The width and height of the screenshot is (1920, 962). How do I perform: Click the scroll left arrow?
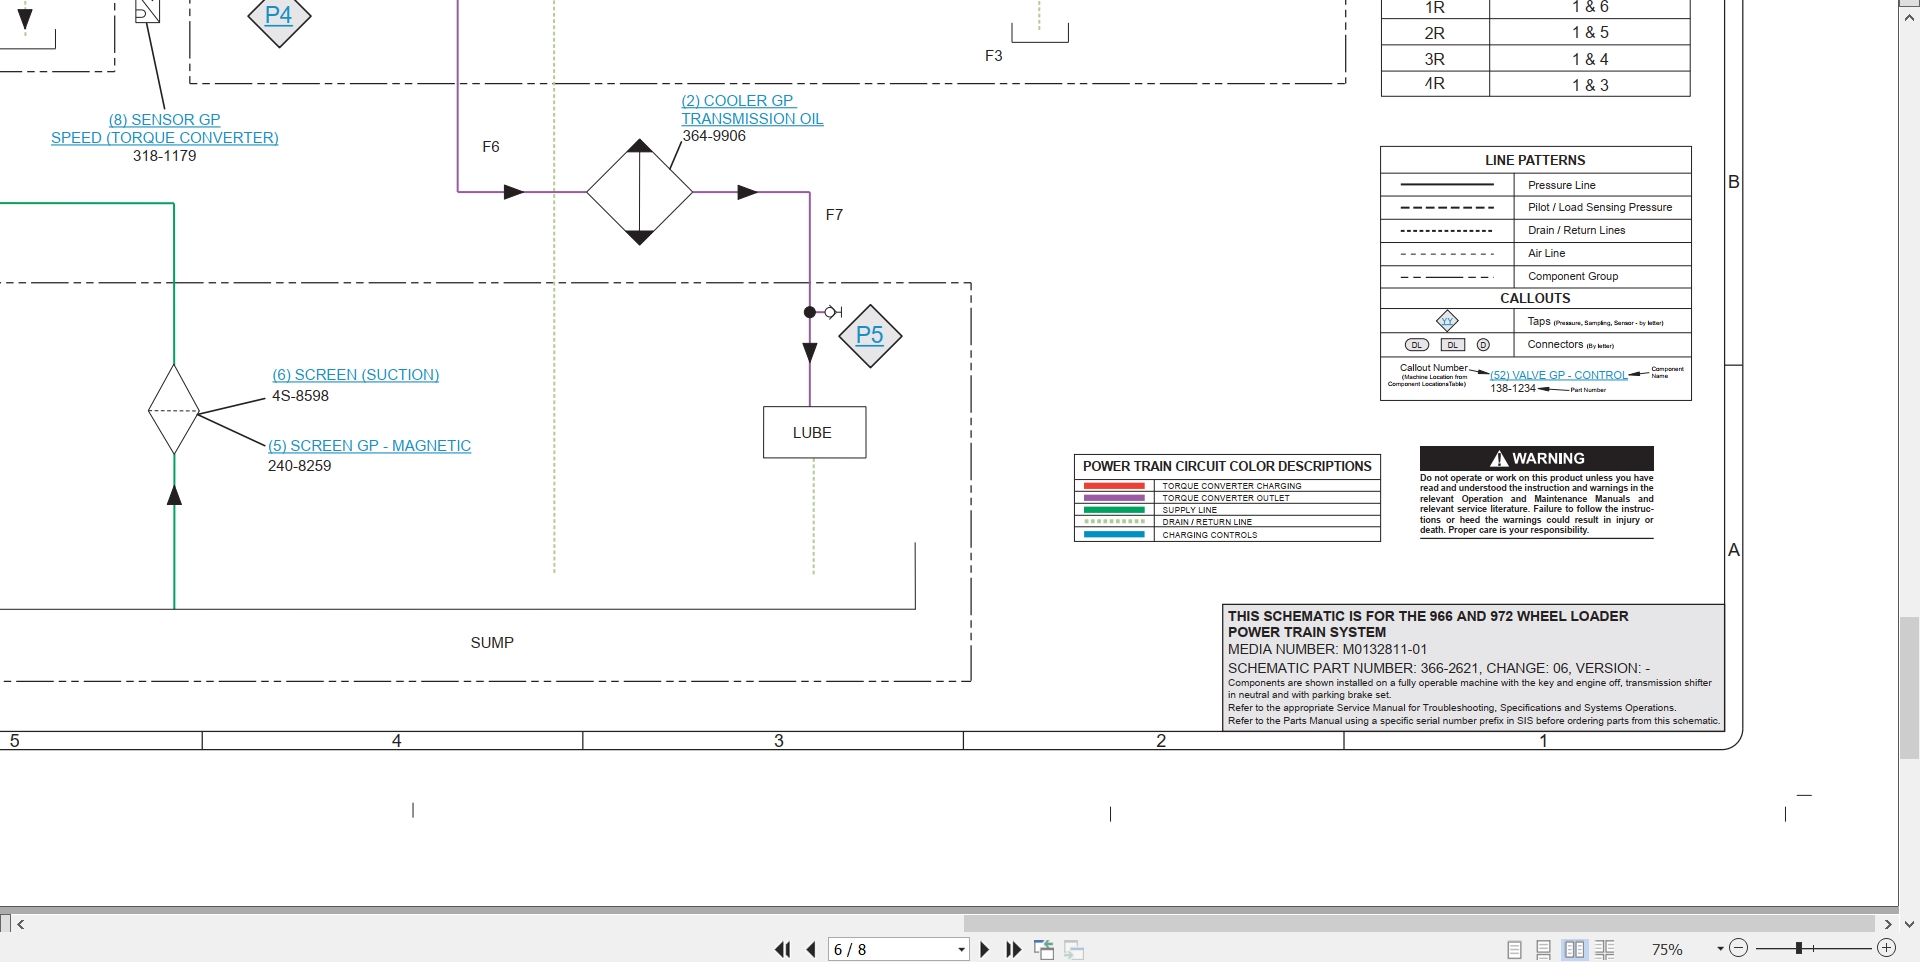(x=21, y=924)
